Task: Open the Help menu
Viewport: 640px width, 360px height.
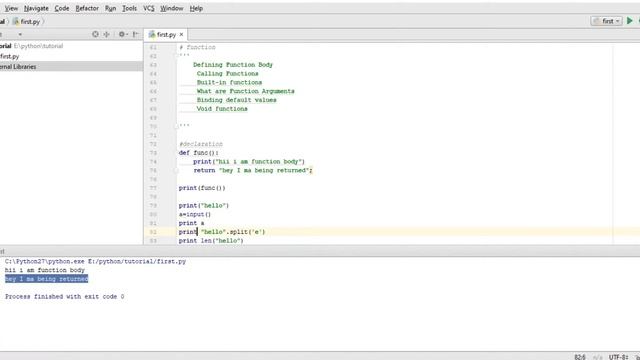Action: [196, 8]
